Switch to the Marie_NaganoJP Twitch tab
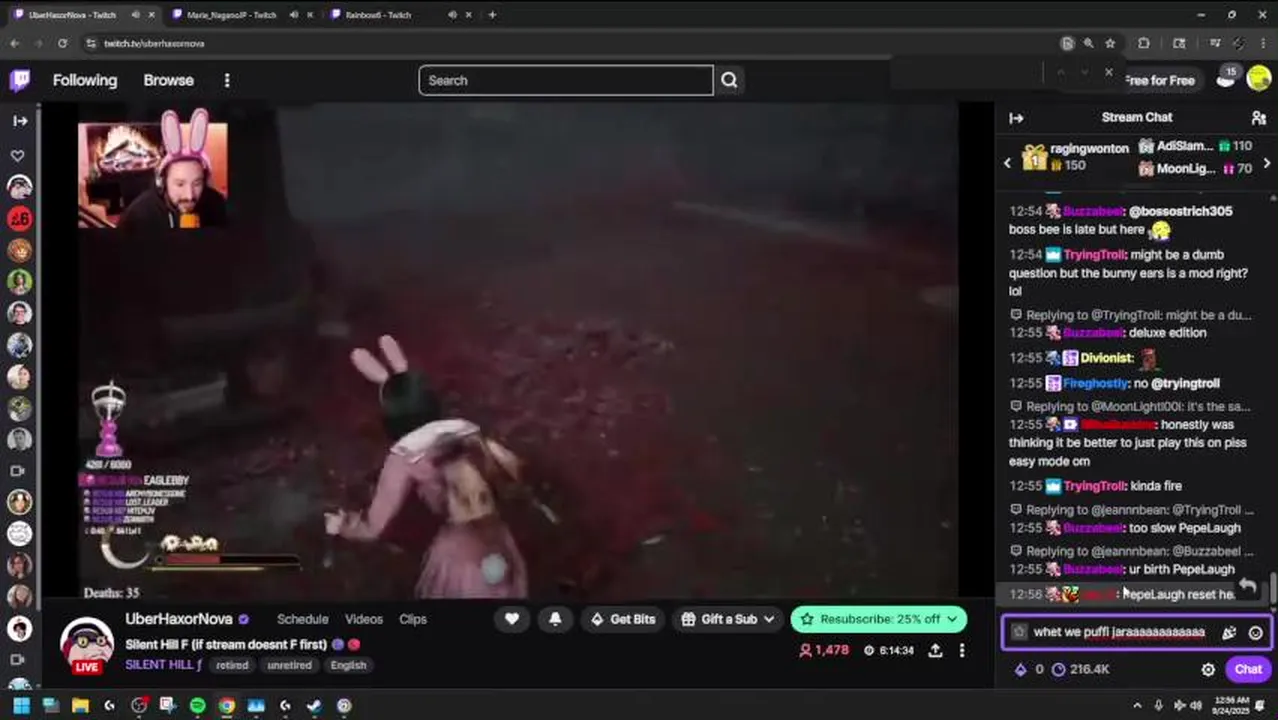This screenshot has width=1278, height=720. (231, 15)
